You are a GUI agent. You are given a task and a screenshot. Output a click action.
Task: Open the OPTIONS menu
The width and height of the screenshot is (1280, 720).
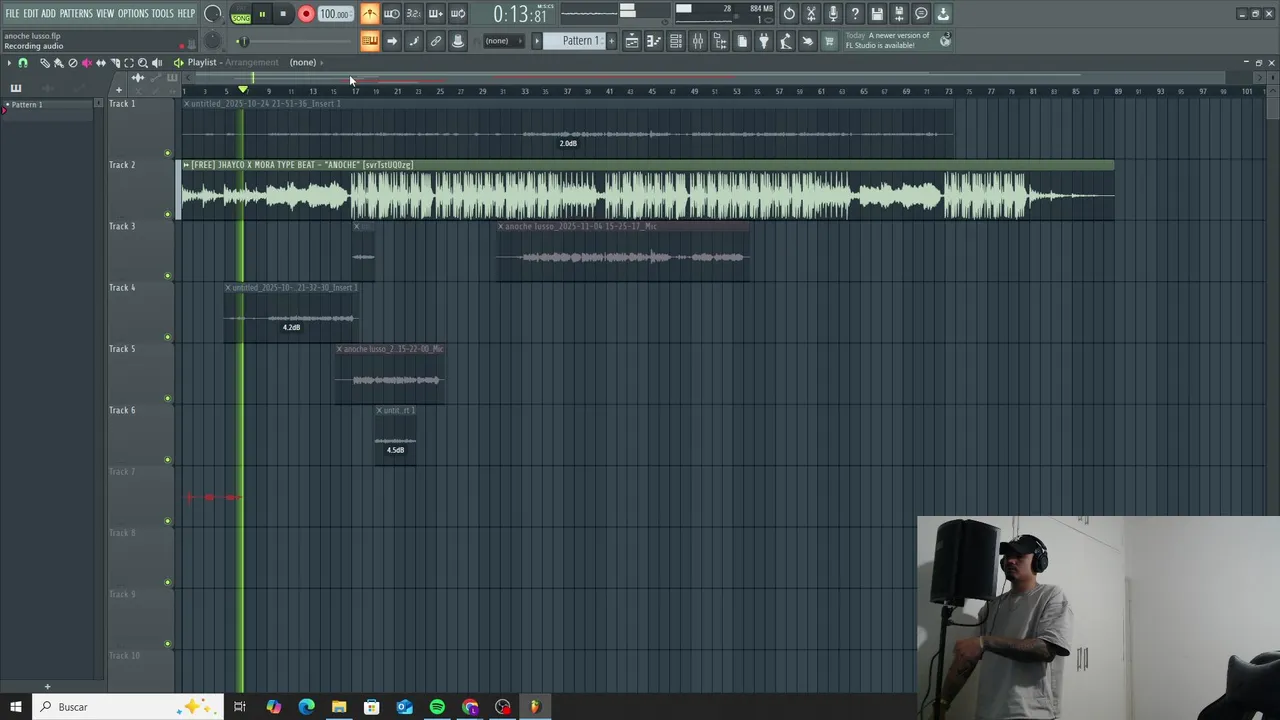(133, 13)
